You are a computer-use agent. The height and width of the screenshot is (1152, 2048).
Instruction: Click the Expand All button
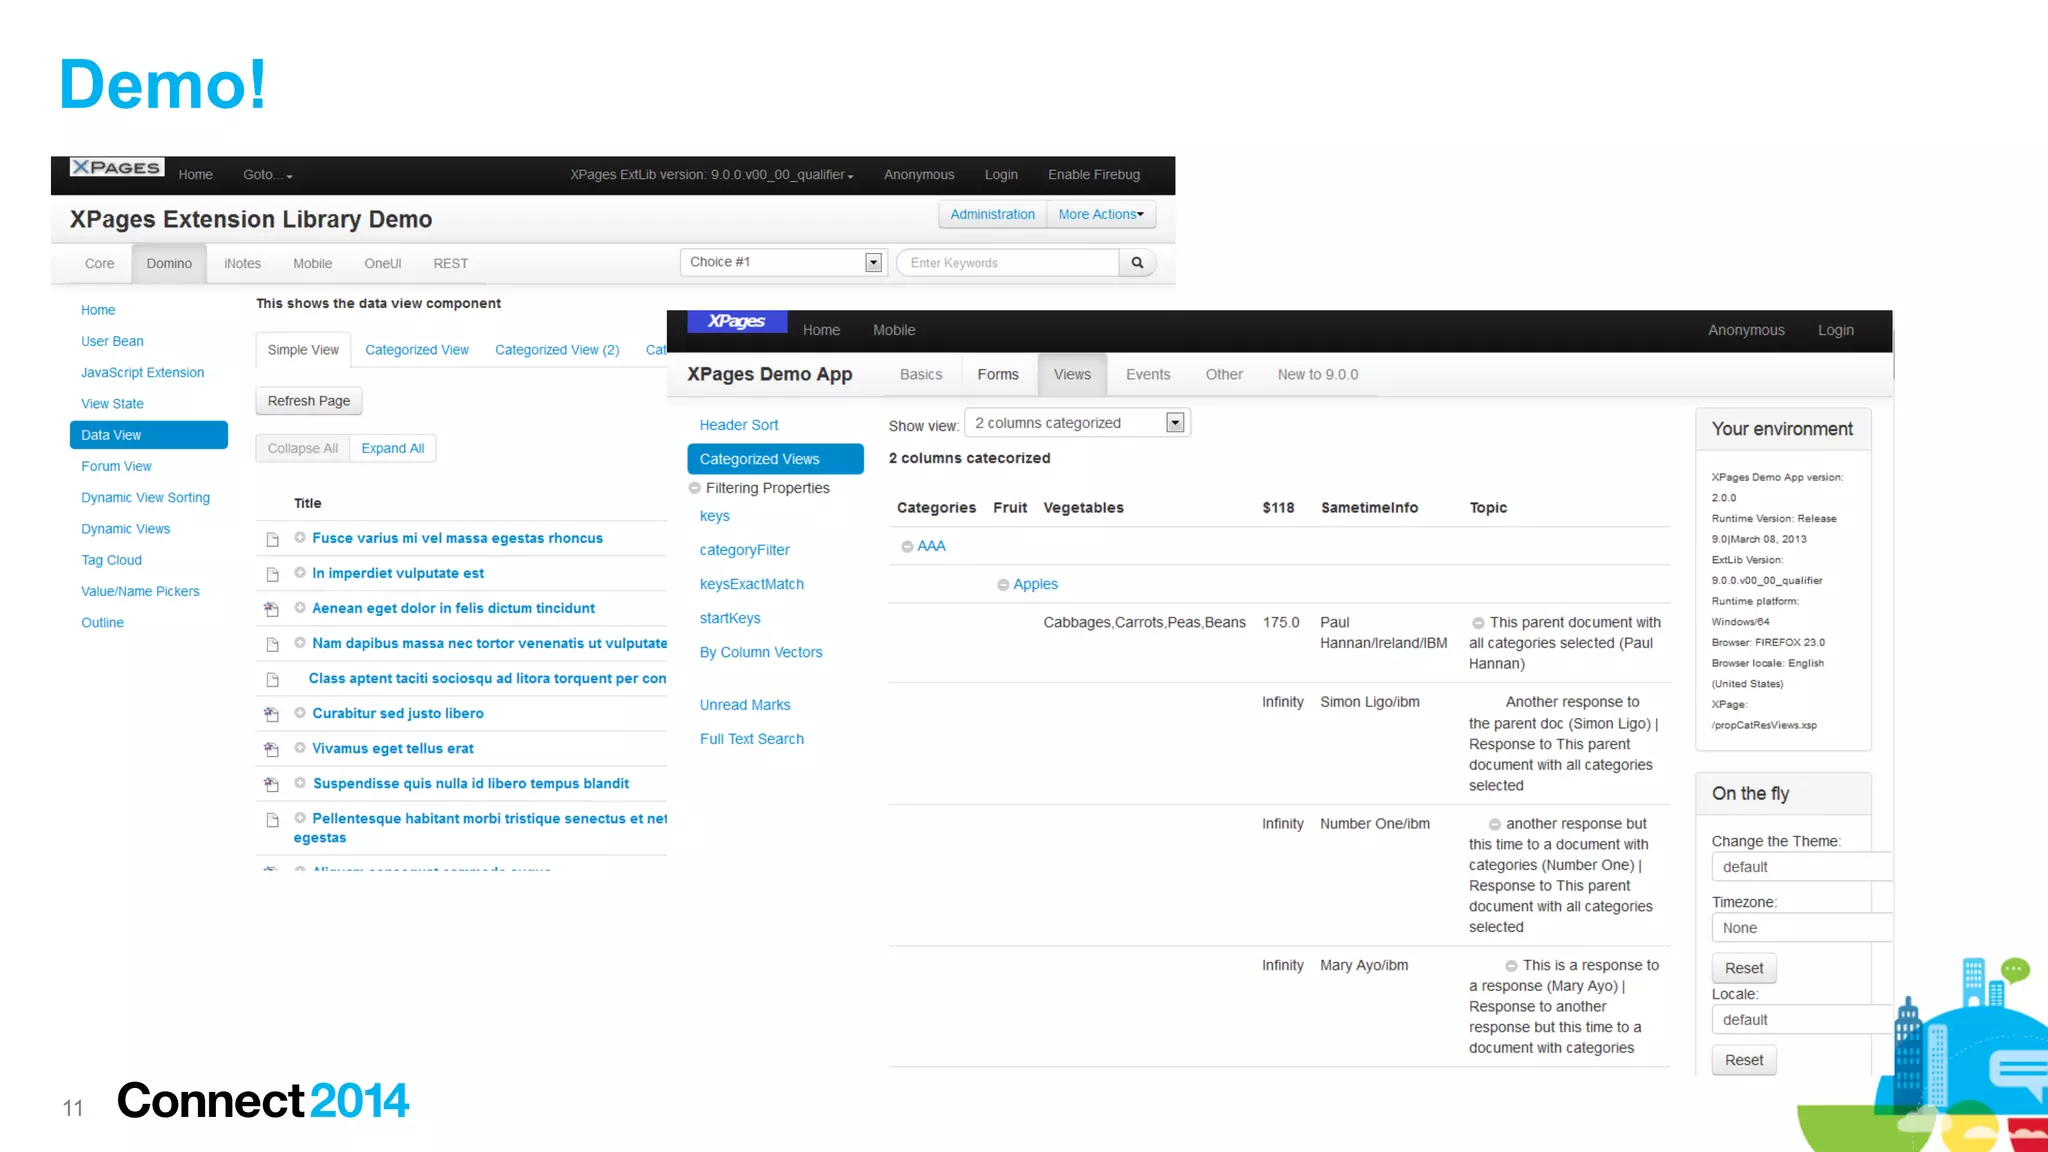(x=392, y=449)
